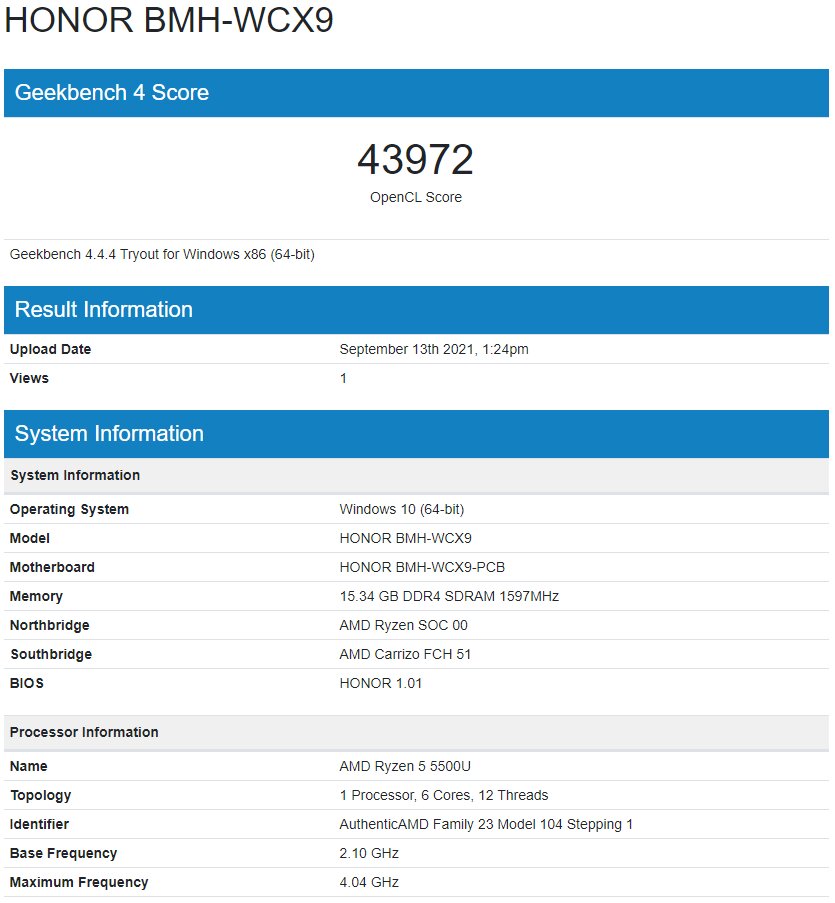
Task: Select the Windows 10 (64-bit) value
Action: pos(402,509)
